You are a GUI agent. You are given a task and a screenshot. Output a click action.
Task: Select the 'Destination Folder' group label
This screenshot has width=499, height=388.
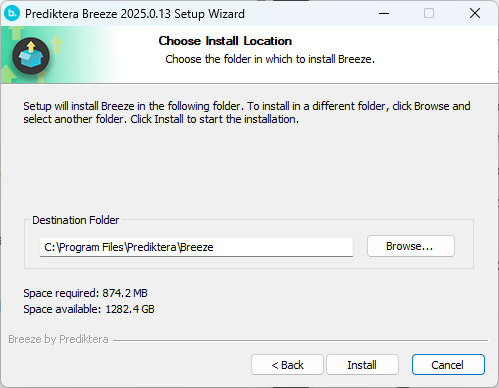[x=76, y=220]
